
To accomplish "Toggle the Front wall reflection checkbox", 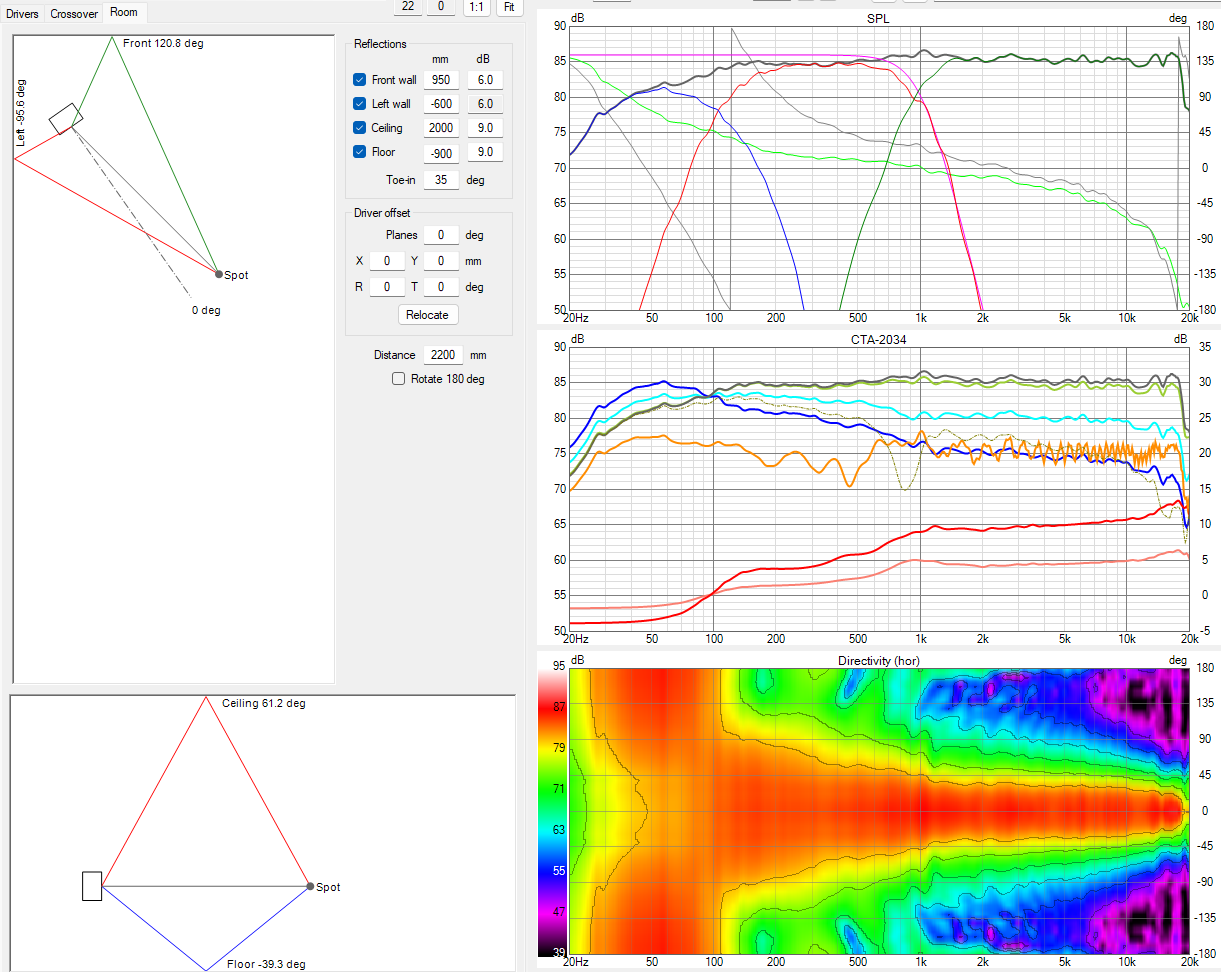I will 360,80.
